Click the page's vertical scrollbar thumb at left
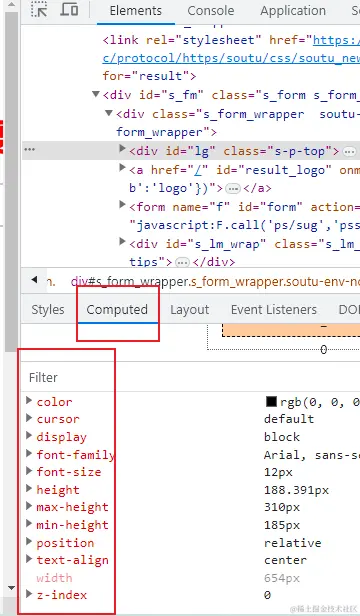 12,181
